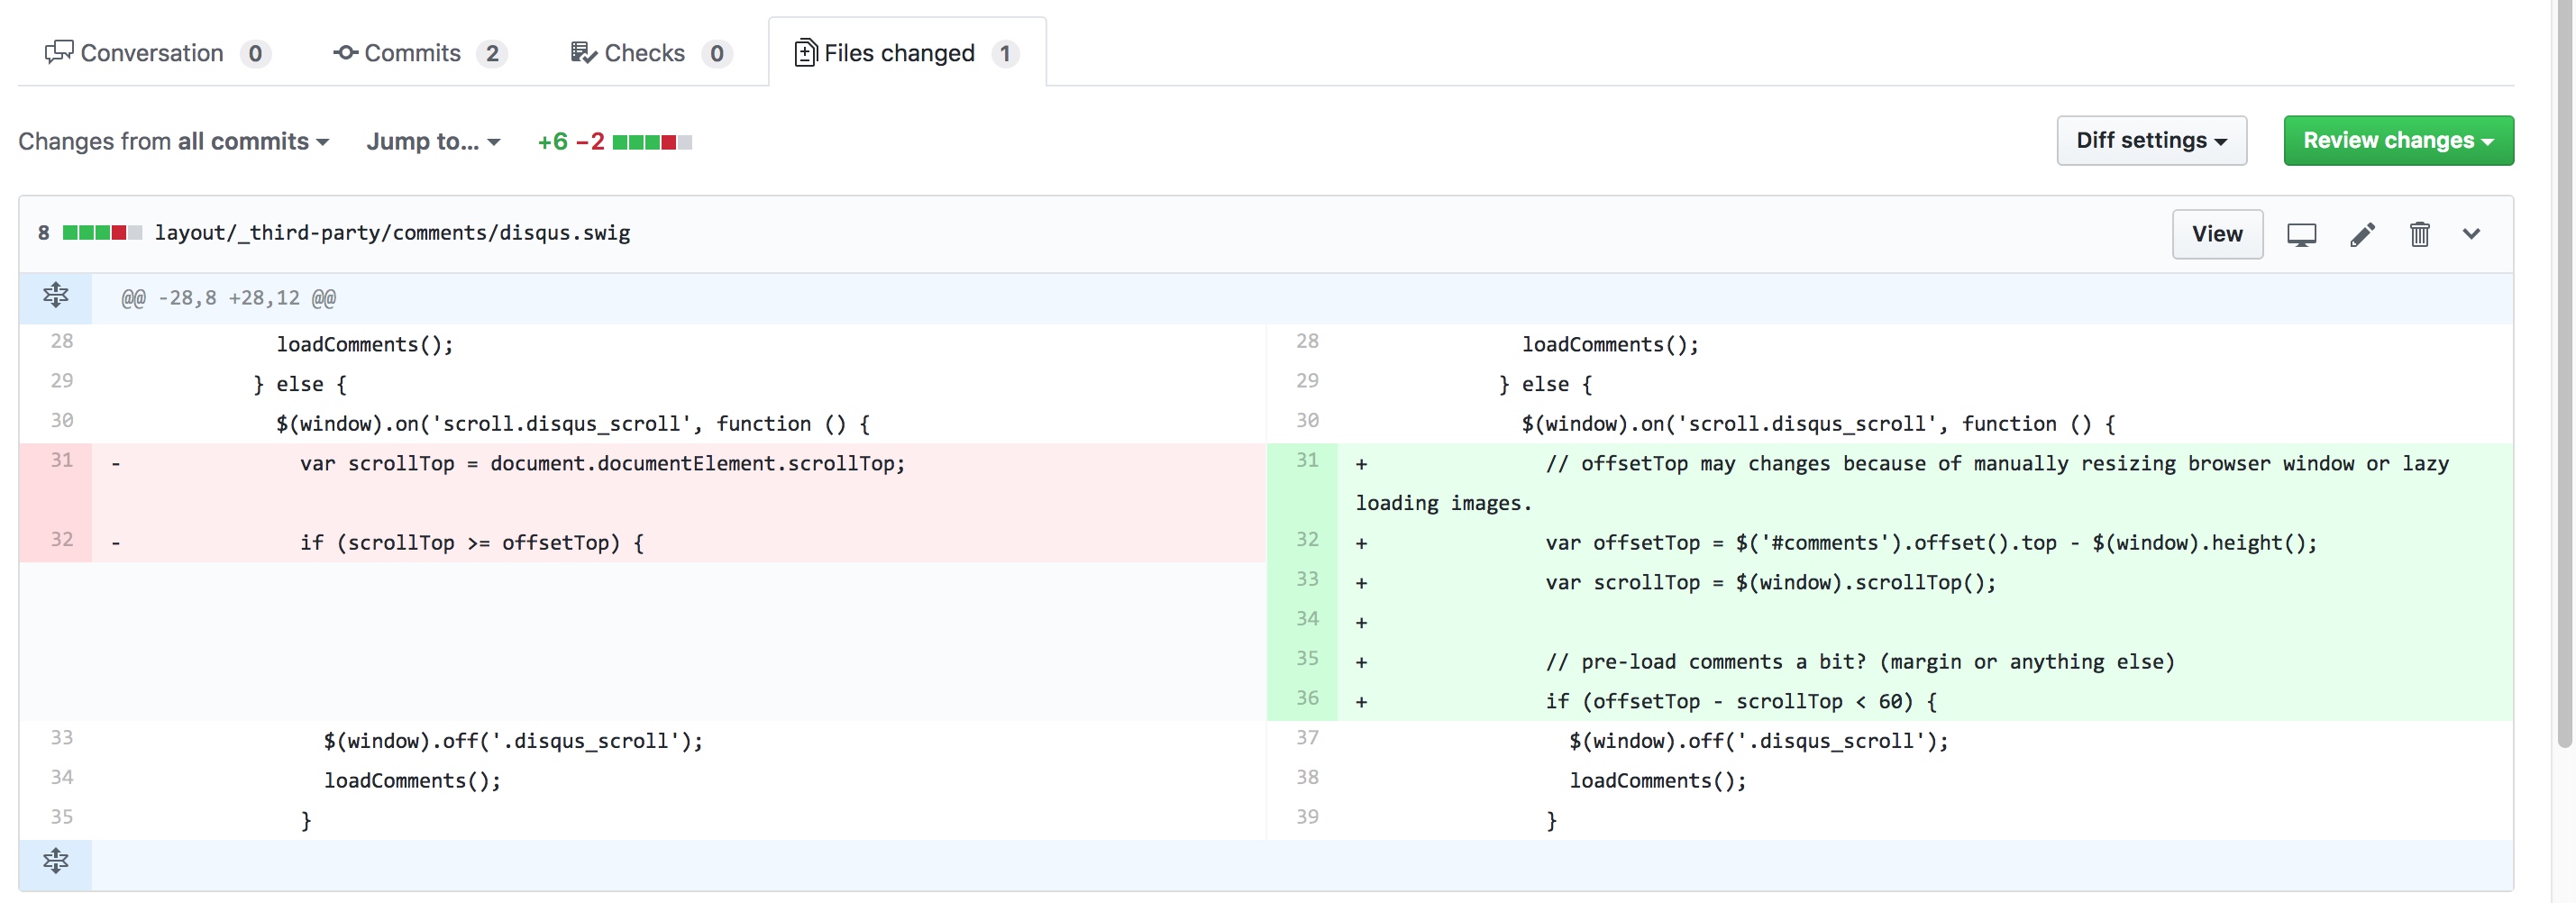Click added line number 32 on right side
2576x903 pixels.
click(1306, 540)
